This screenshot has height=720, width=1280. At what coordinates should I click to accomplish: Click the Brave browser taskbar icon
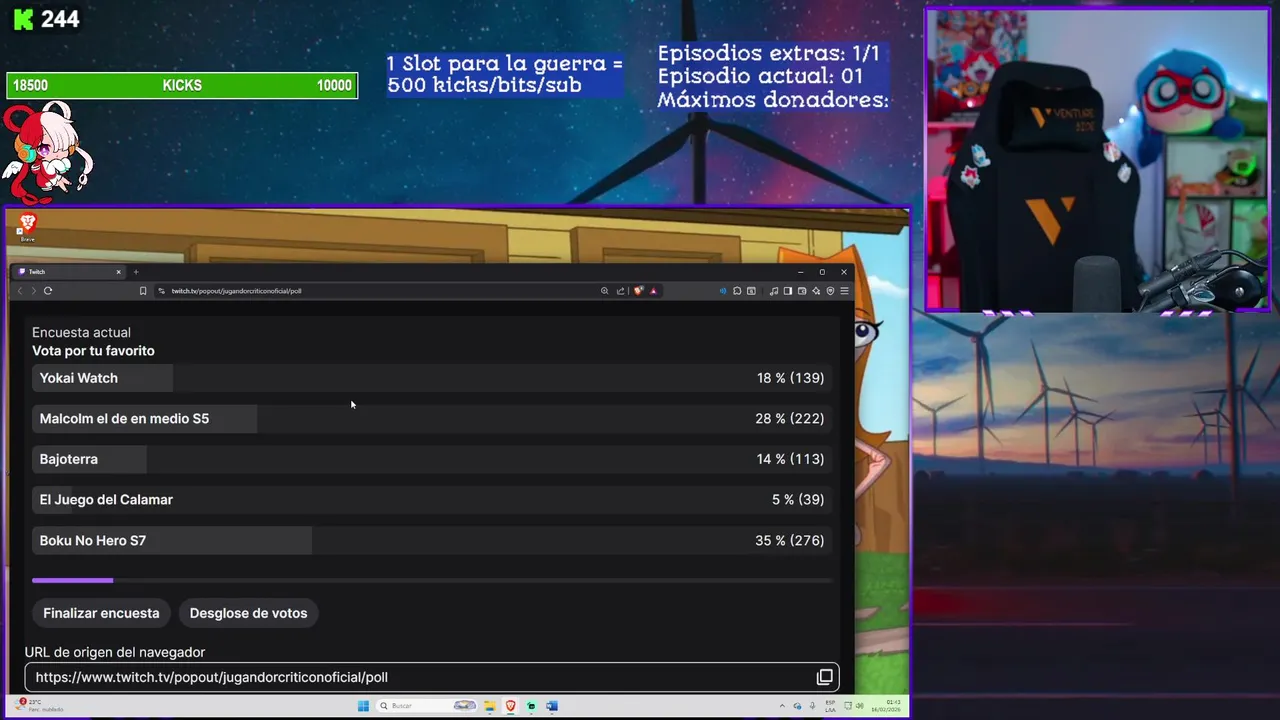coord(510,706)
